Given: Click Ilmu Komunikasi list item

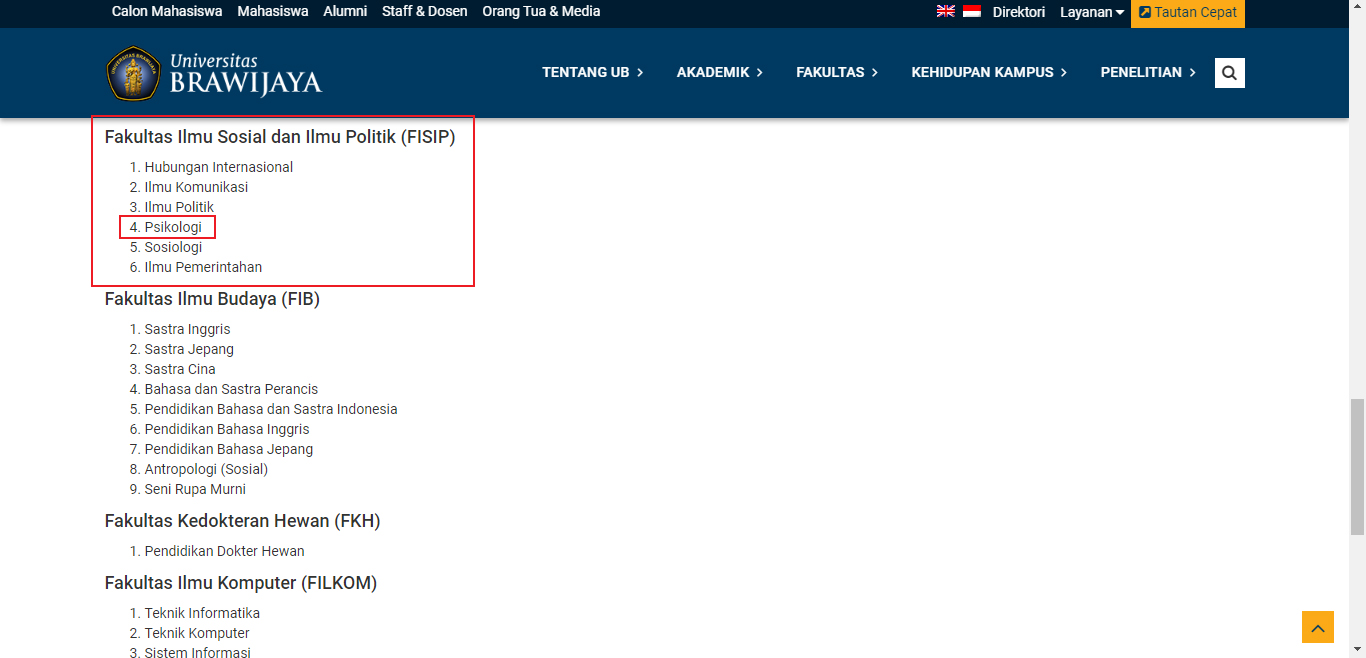Looking at the screenshot, I should (196, 187).
